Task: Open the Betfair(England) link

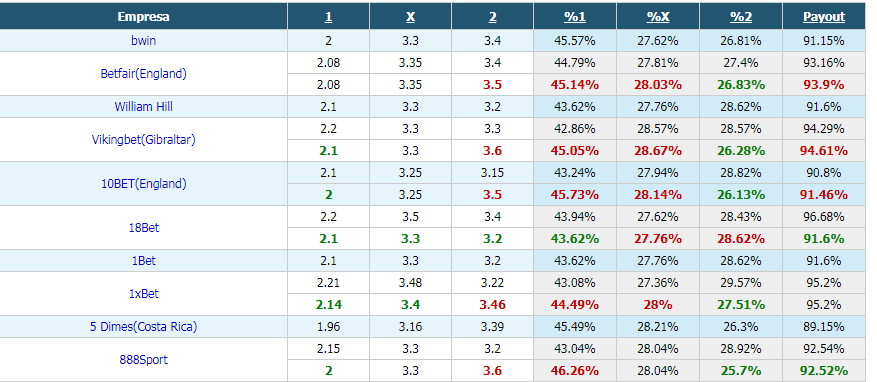Action: tap(144, 73)
